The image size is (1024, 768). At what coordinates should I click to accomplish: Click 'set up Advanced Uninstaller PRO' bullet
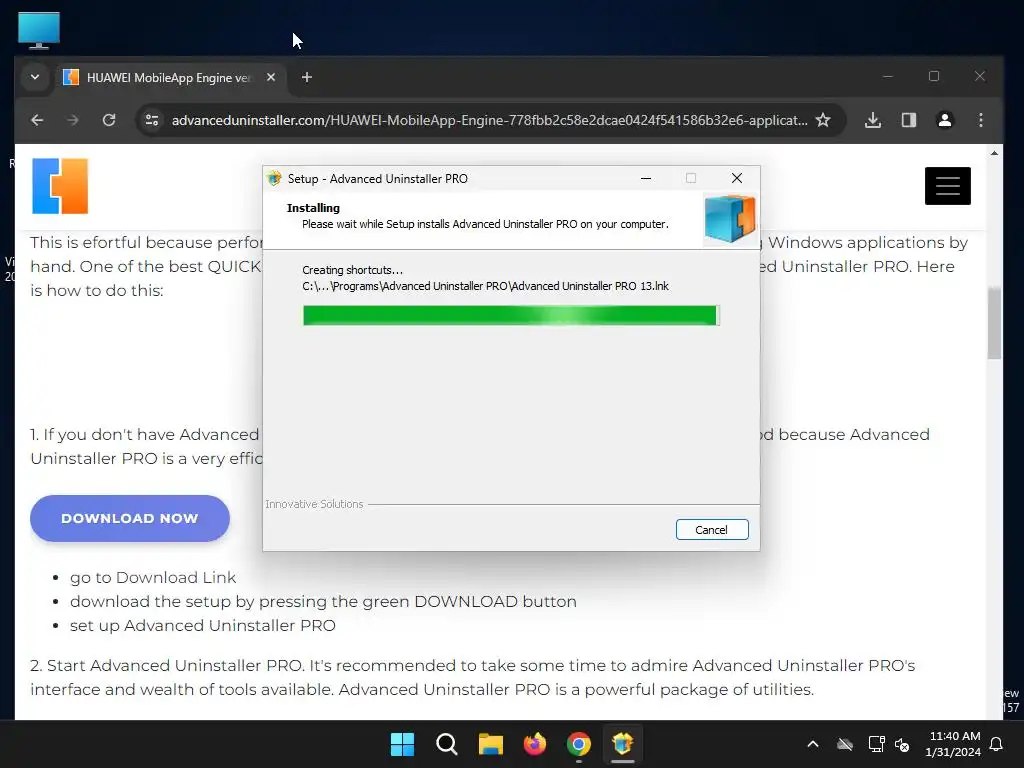point(202,625)
